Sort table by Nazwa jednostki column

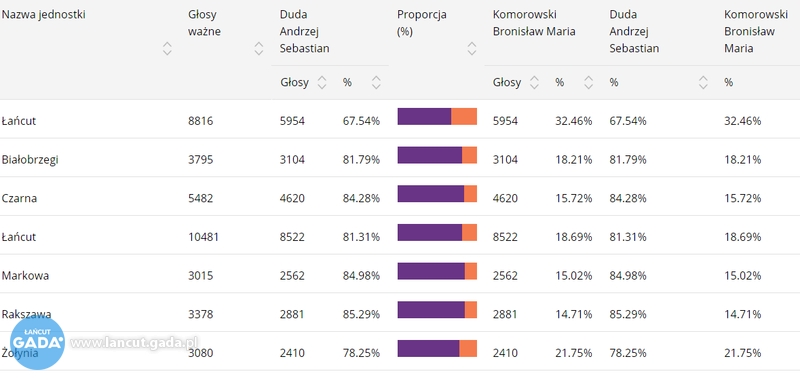(167, 49)
